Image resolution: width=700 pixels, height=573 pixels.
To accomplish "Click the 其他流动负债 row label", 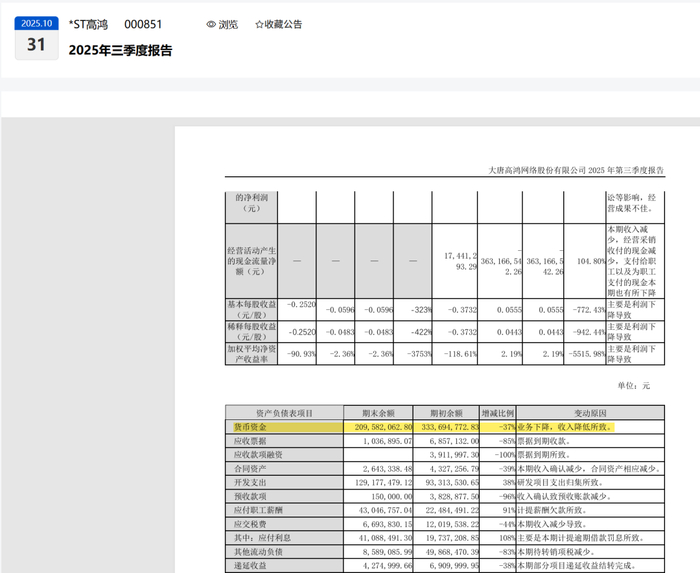I will pos(258,552).
